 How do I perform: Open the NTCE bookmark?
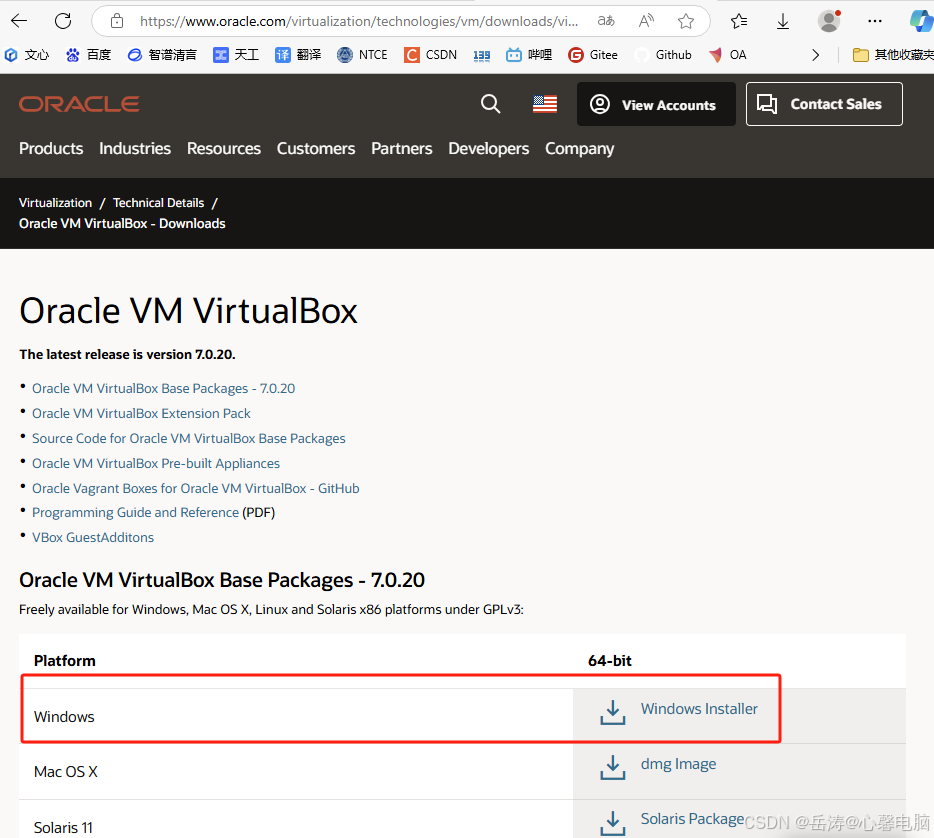[x=362, y=55]
